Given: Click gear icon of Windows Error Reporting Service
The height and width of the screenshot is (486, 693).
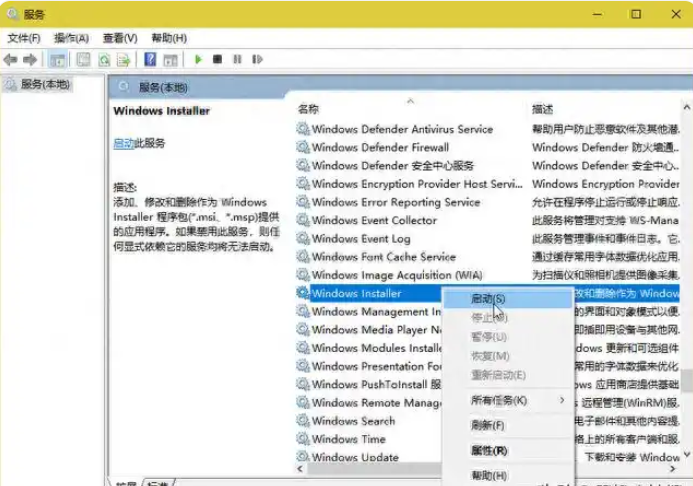Looking at the screenshot, I should (x=303, y=202).
